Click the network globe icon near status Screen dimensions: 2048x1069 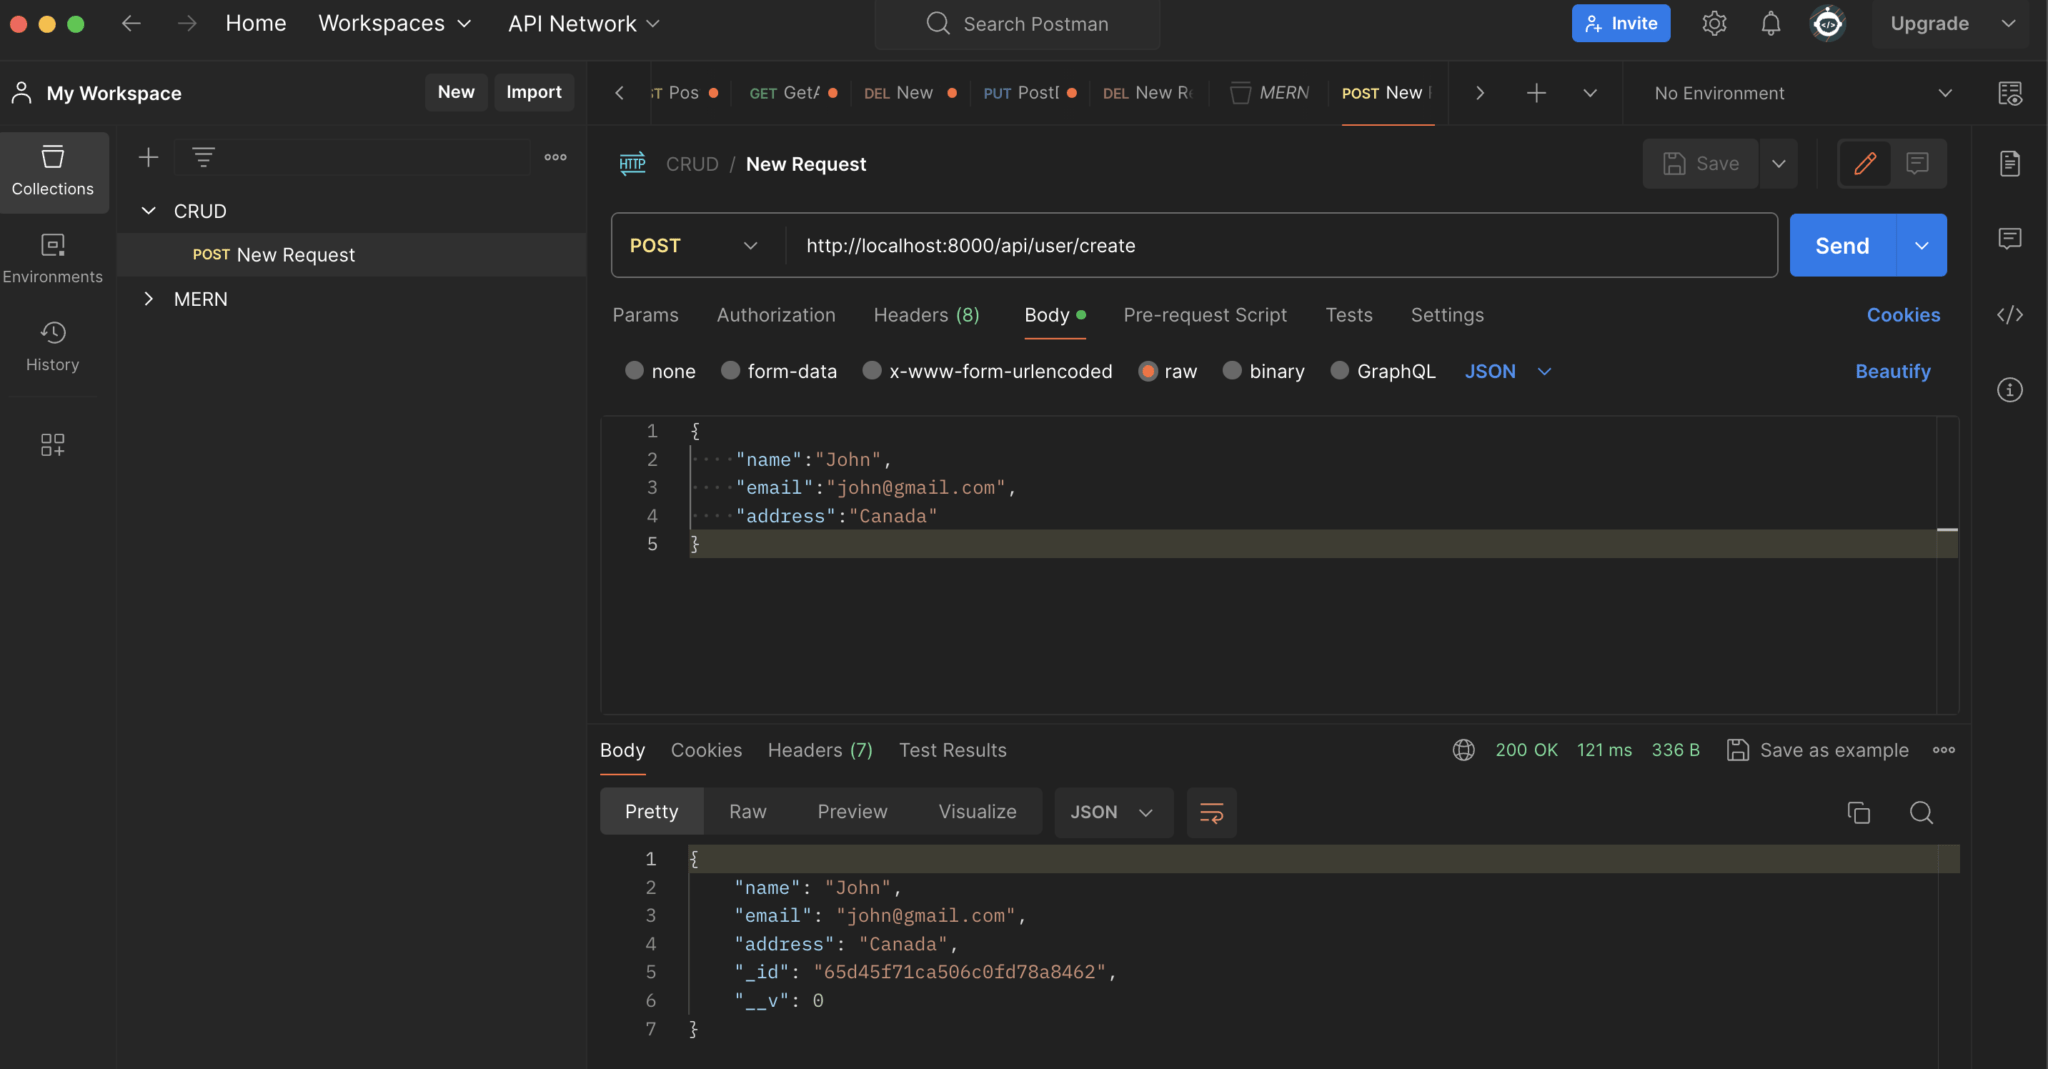coord(1463,750)
